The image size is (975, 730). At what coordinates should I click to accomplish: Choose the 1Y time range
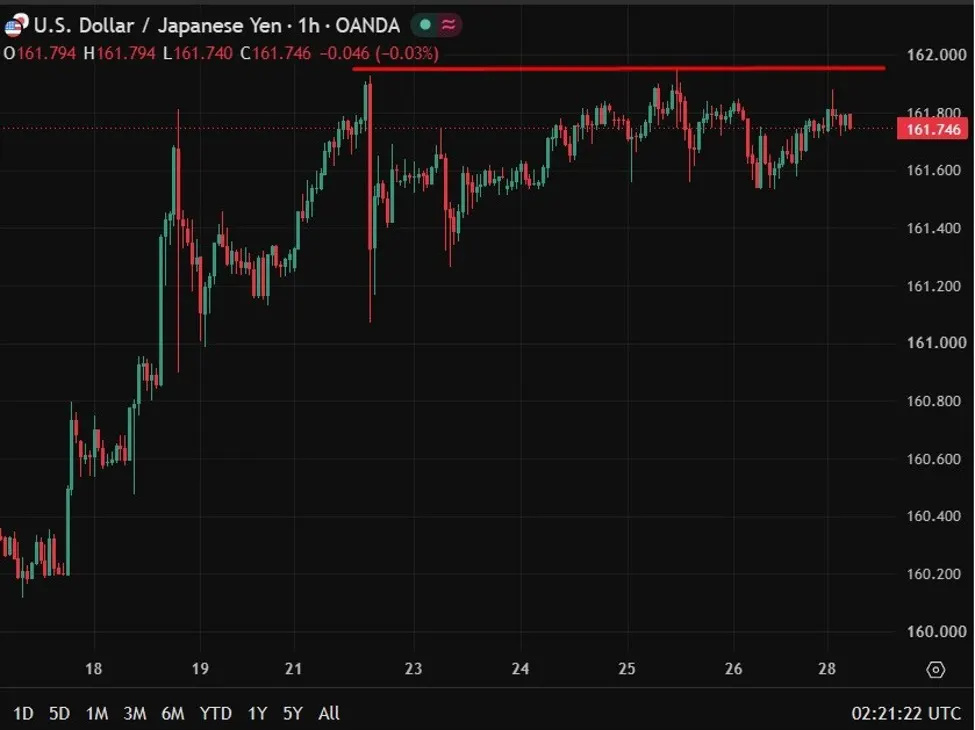(x=257, y=713)
